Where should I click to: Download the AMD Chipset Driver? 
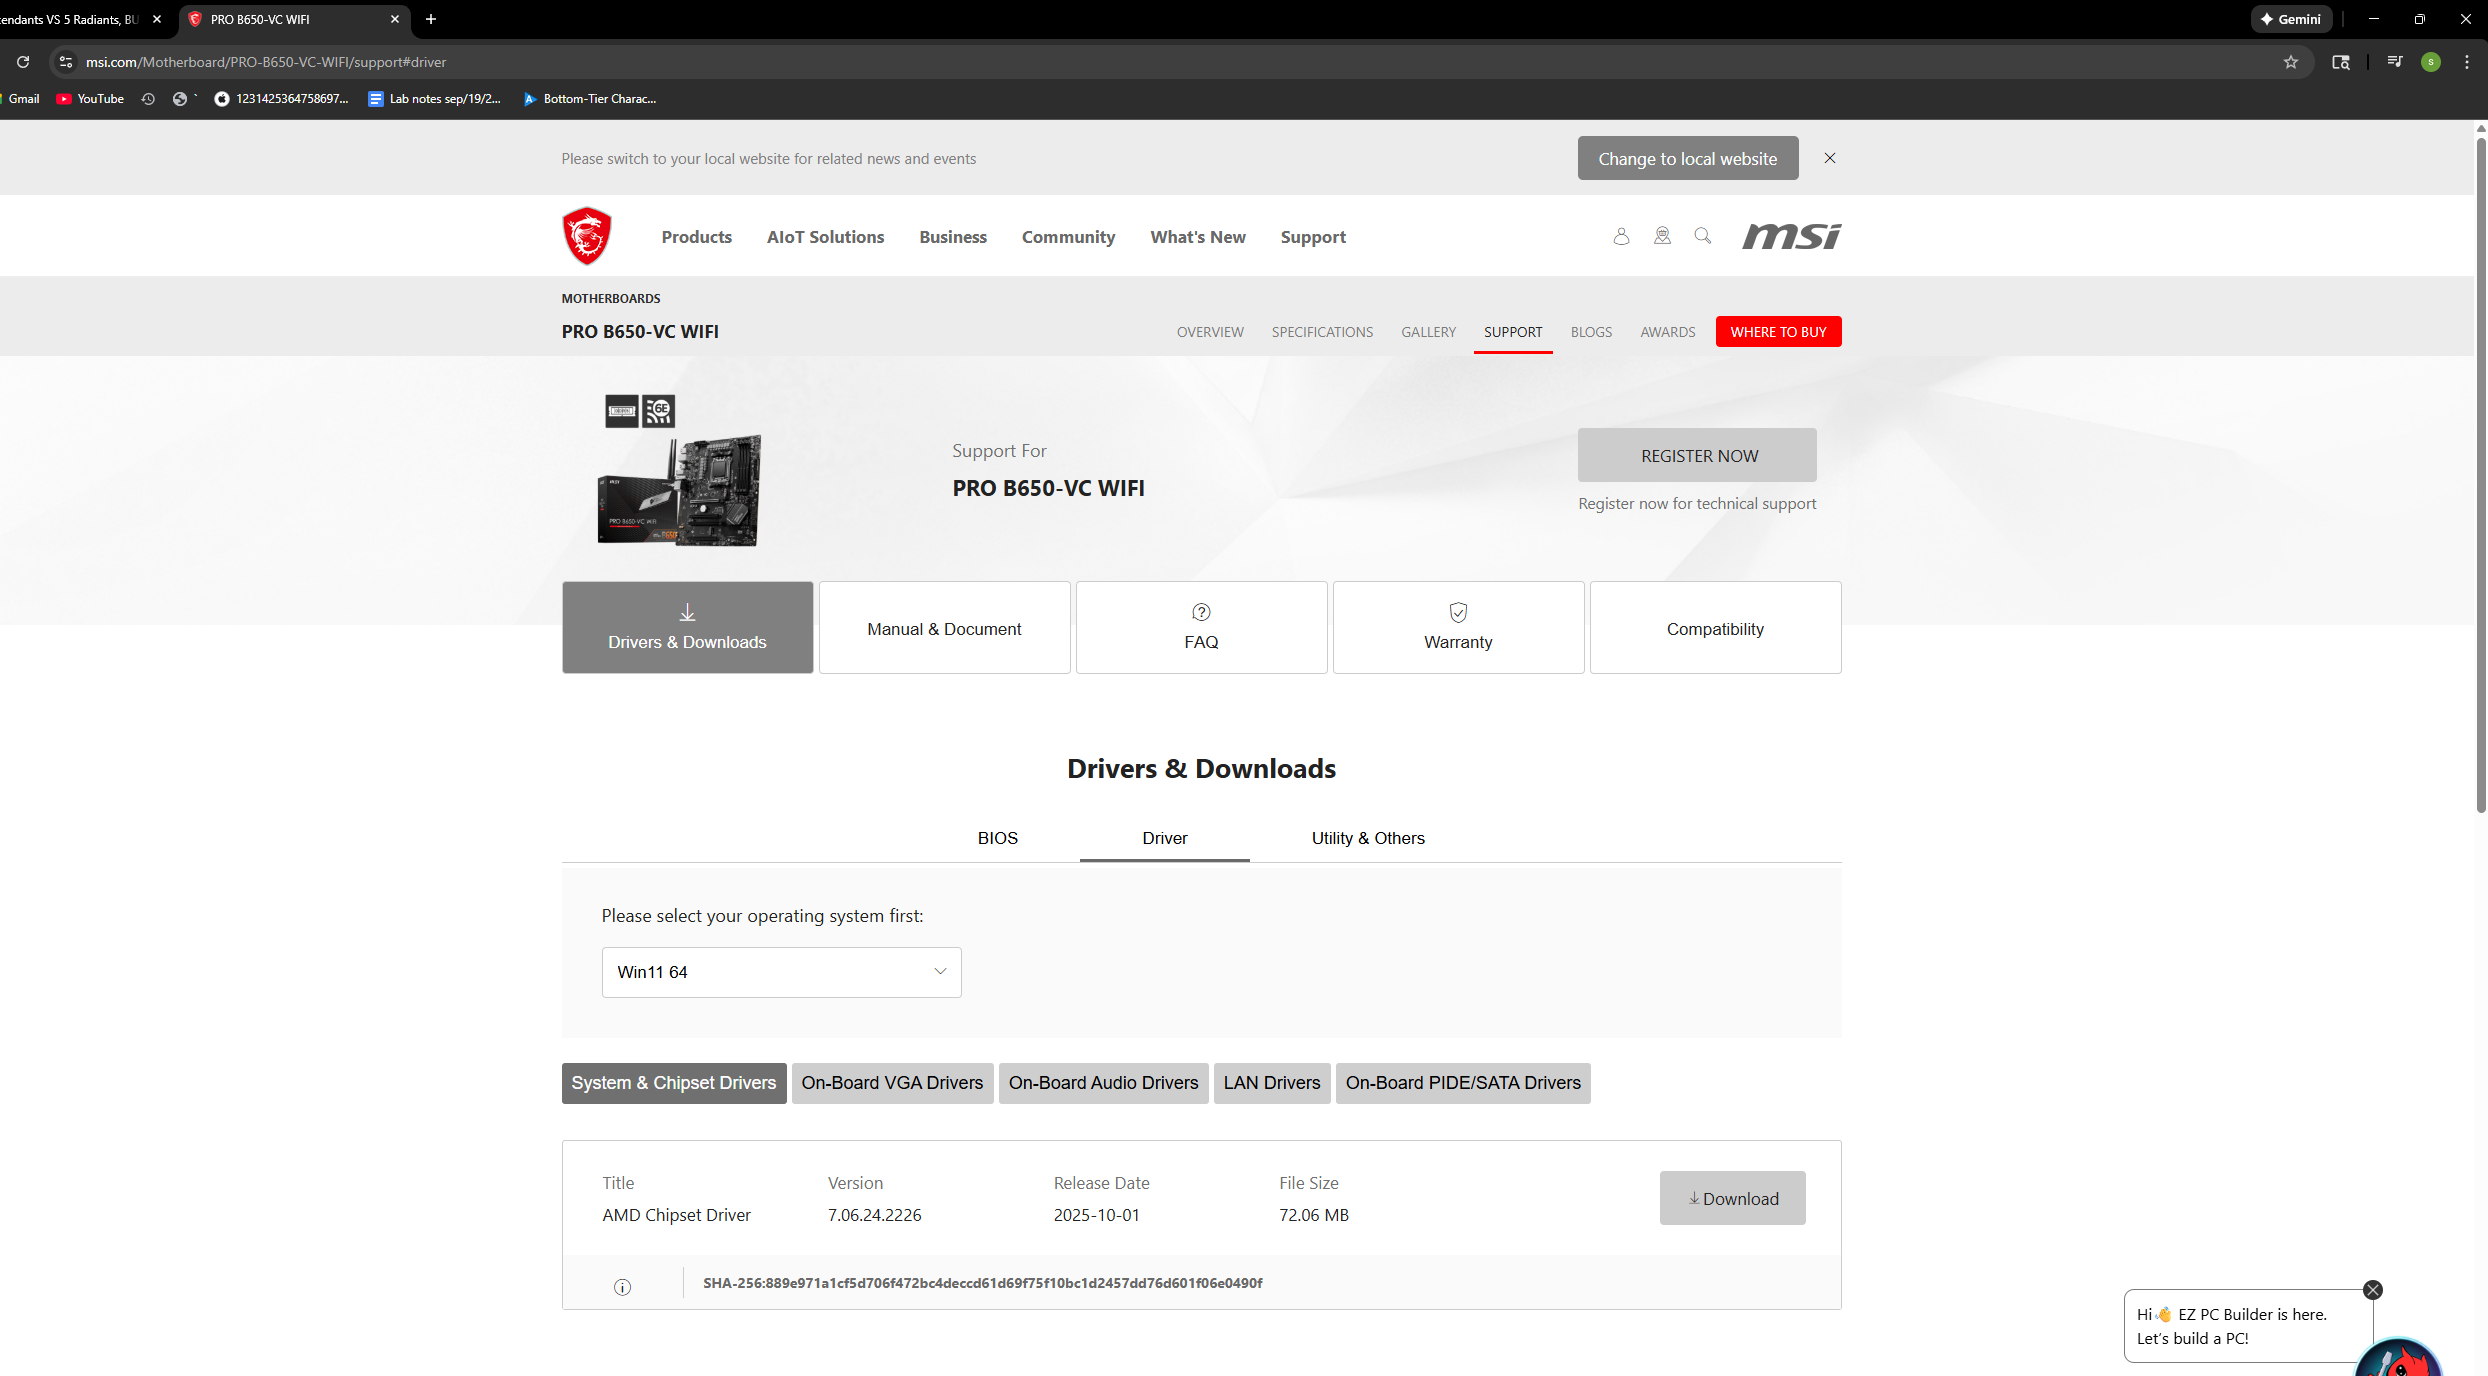pyautogui.click(x=1732, y=1198)
